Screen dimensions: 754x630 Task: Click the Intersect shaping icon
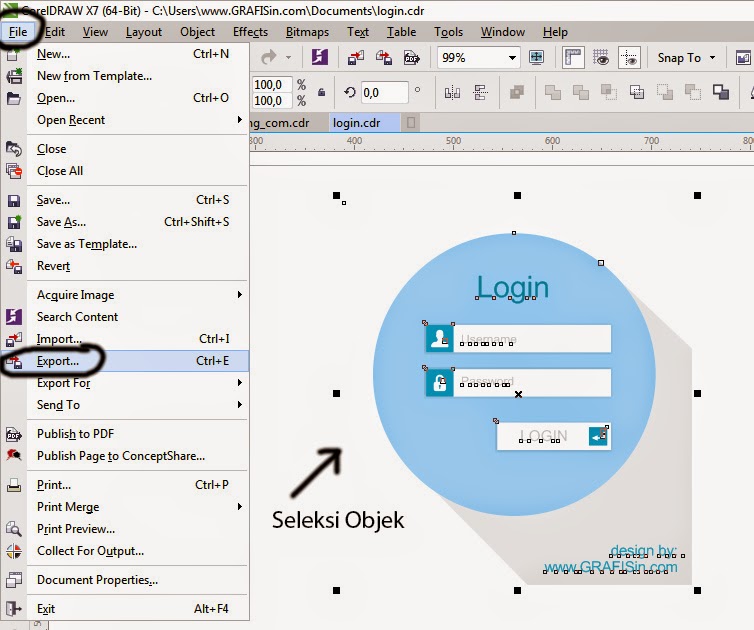click(609, 92)
